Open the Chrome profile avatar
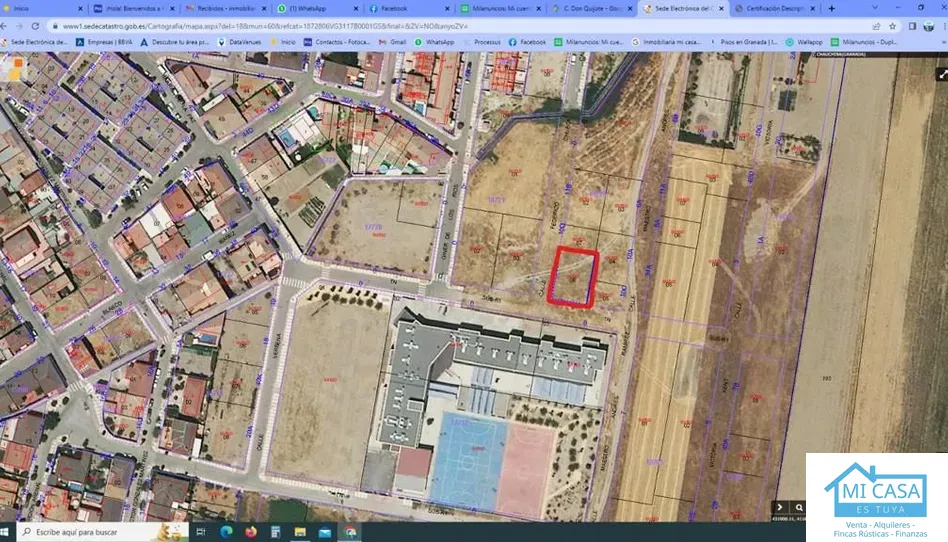Viewport: 948px width, 542px height. click(929, 26)
